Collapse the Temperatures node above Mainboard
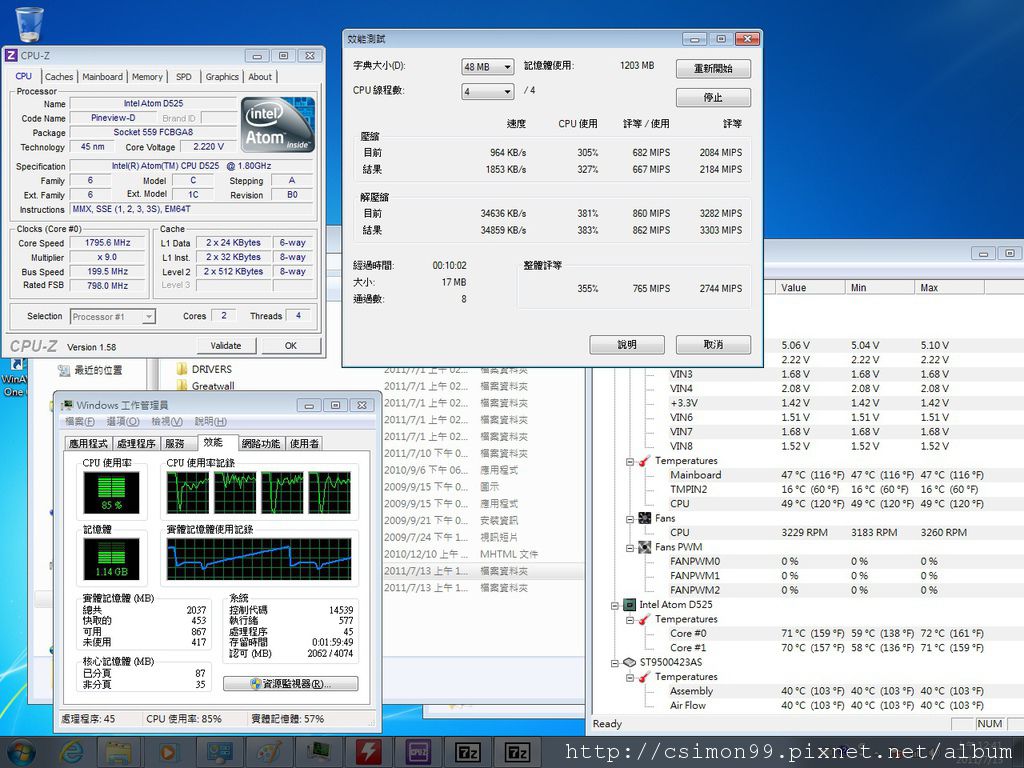Screen dimensions: 1024x768 630,461
